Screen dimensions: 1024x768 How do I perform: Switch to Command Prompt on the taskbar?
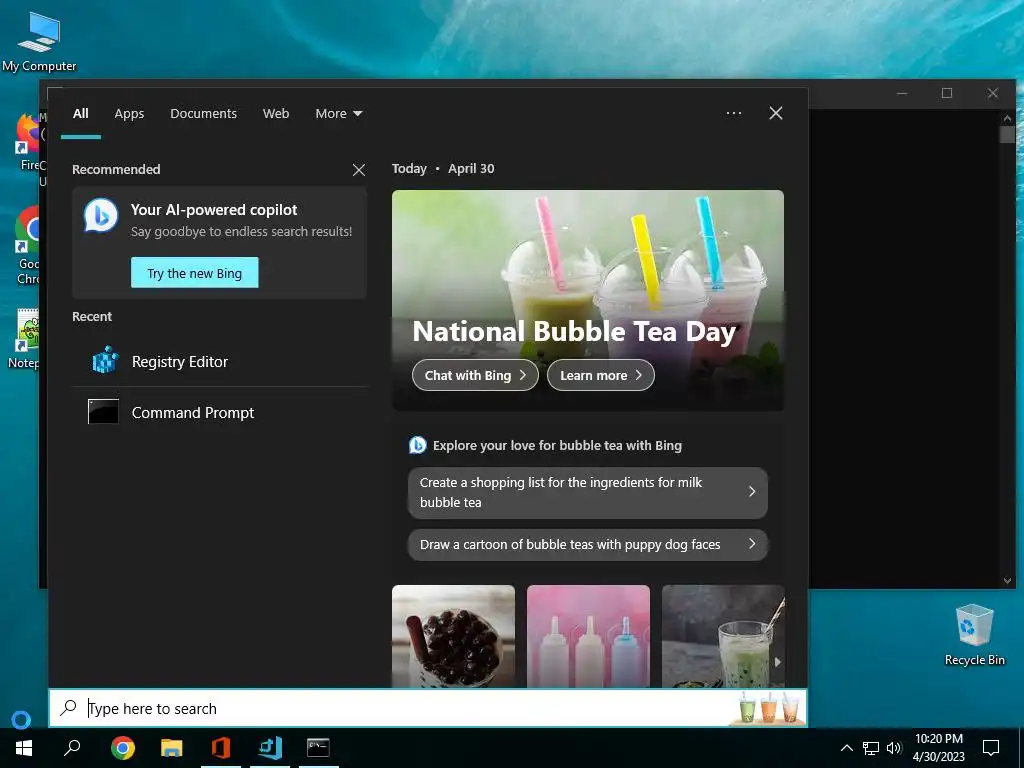coord(319,748)
